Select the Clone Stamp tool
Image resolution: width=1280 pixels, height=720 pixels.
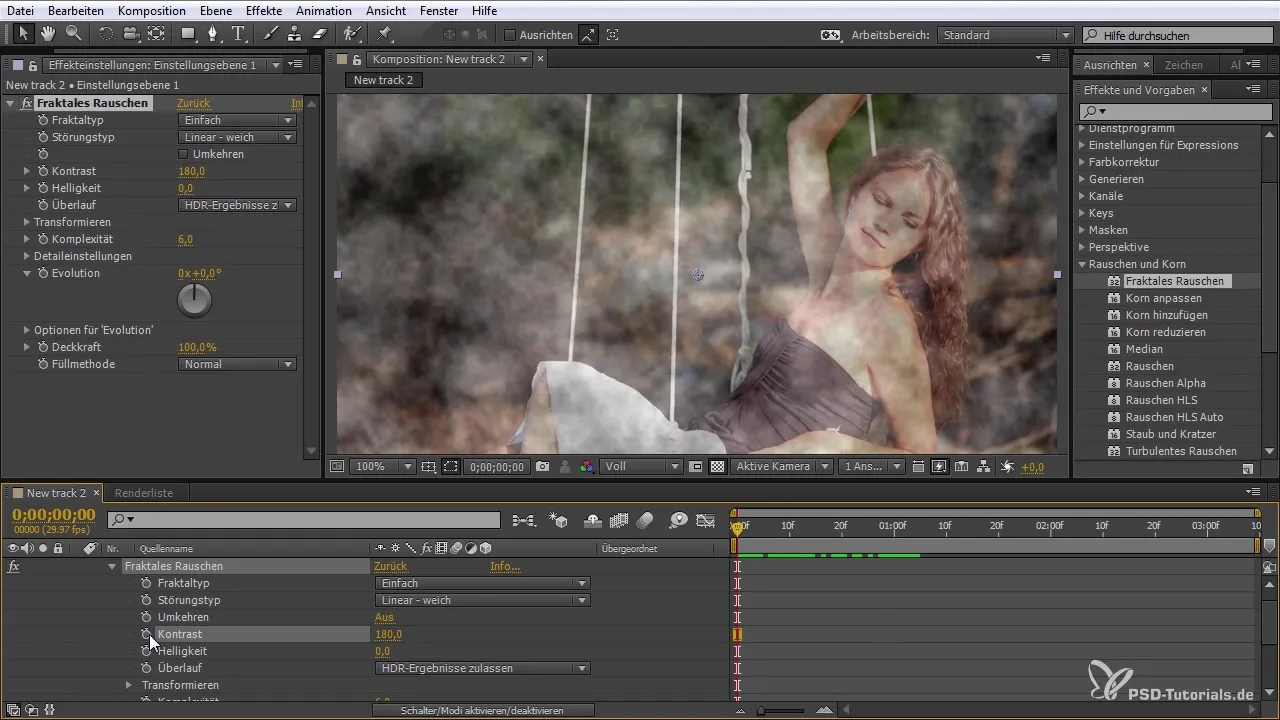coord(295,33)
